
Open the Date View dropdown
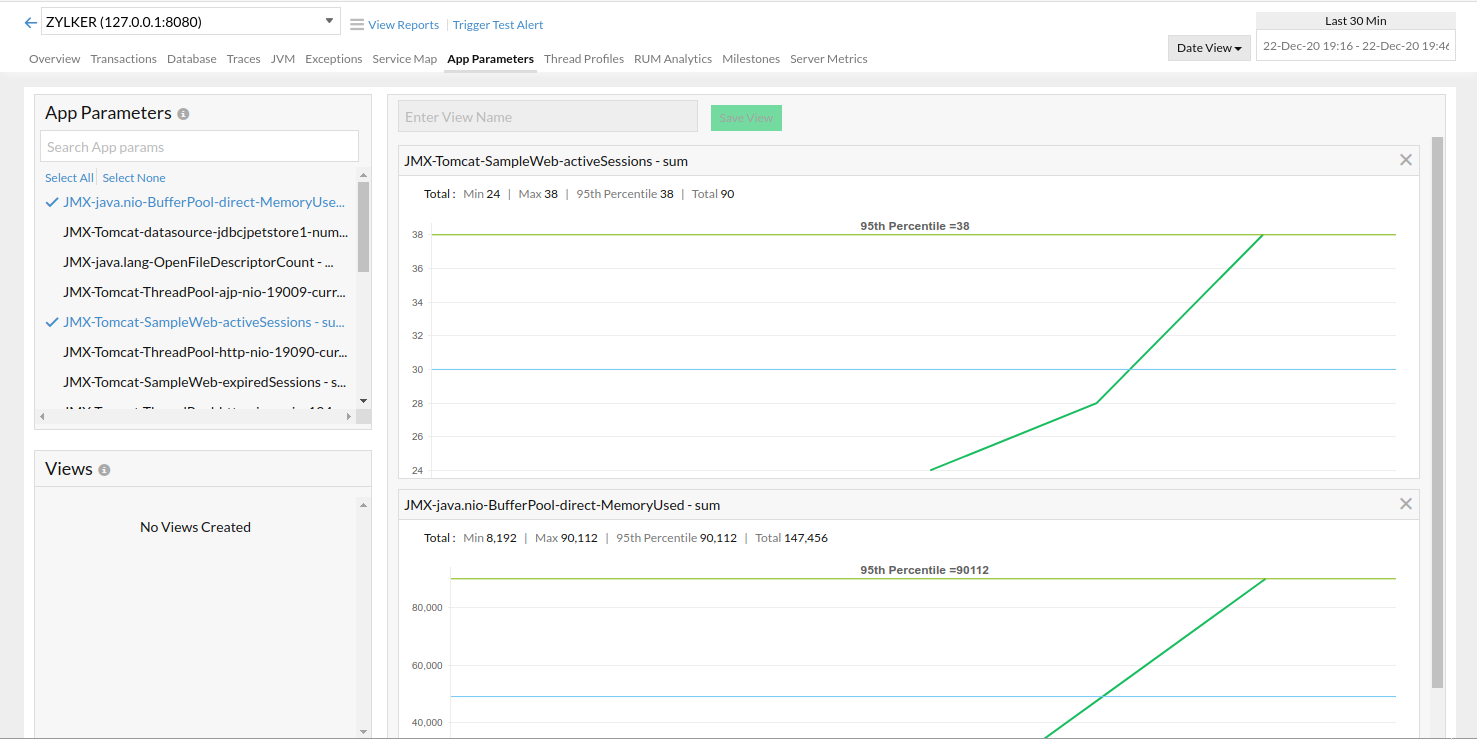1208,47
